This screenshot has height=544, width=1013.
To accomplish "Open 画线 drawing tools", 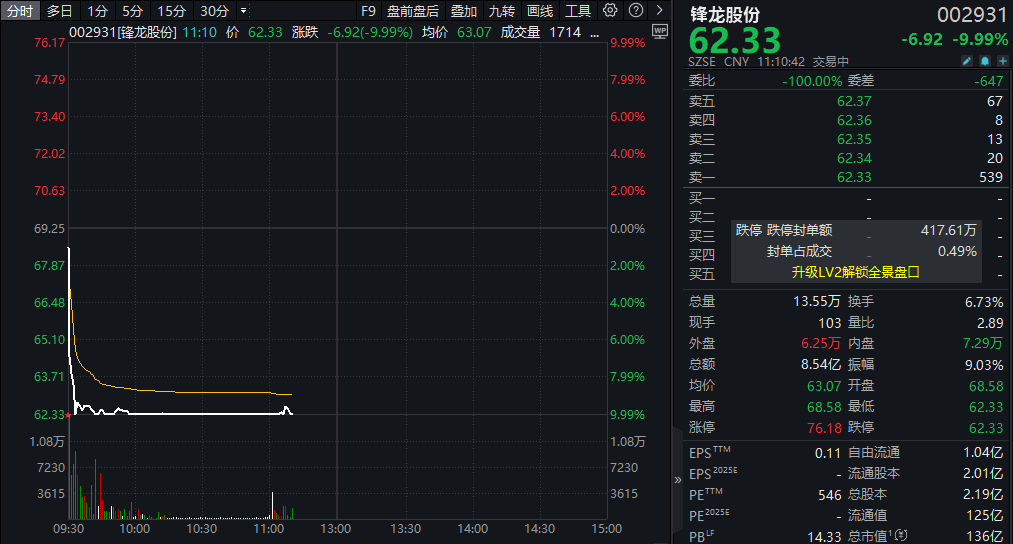I will pyautogui.click(x=540, y=11).
